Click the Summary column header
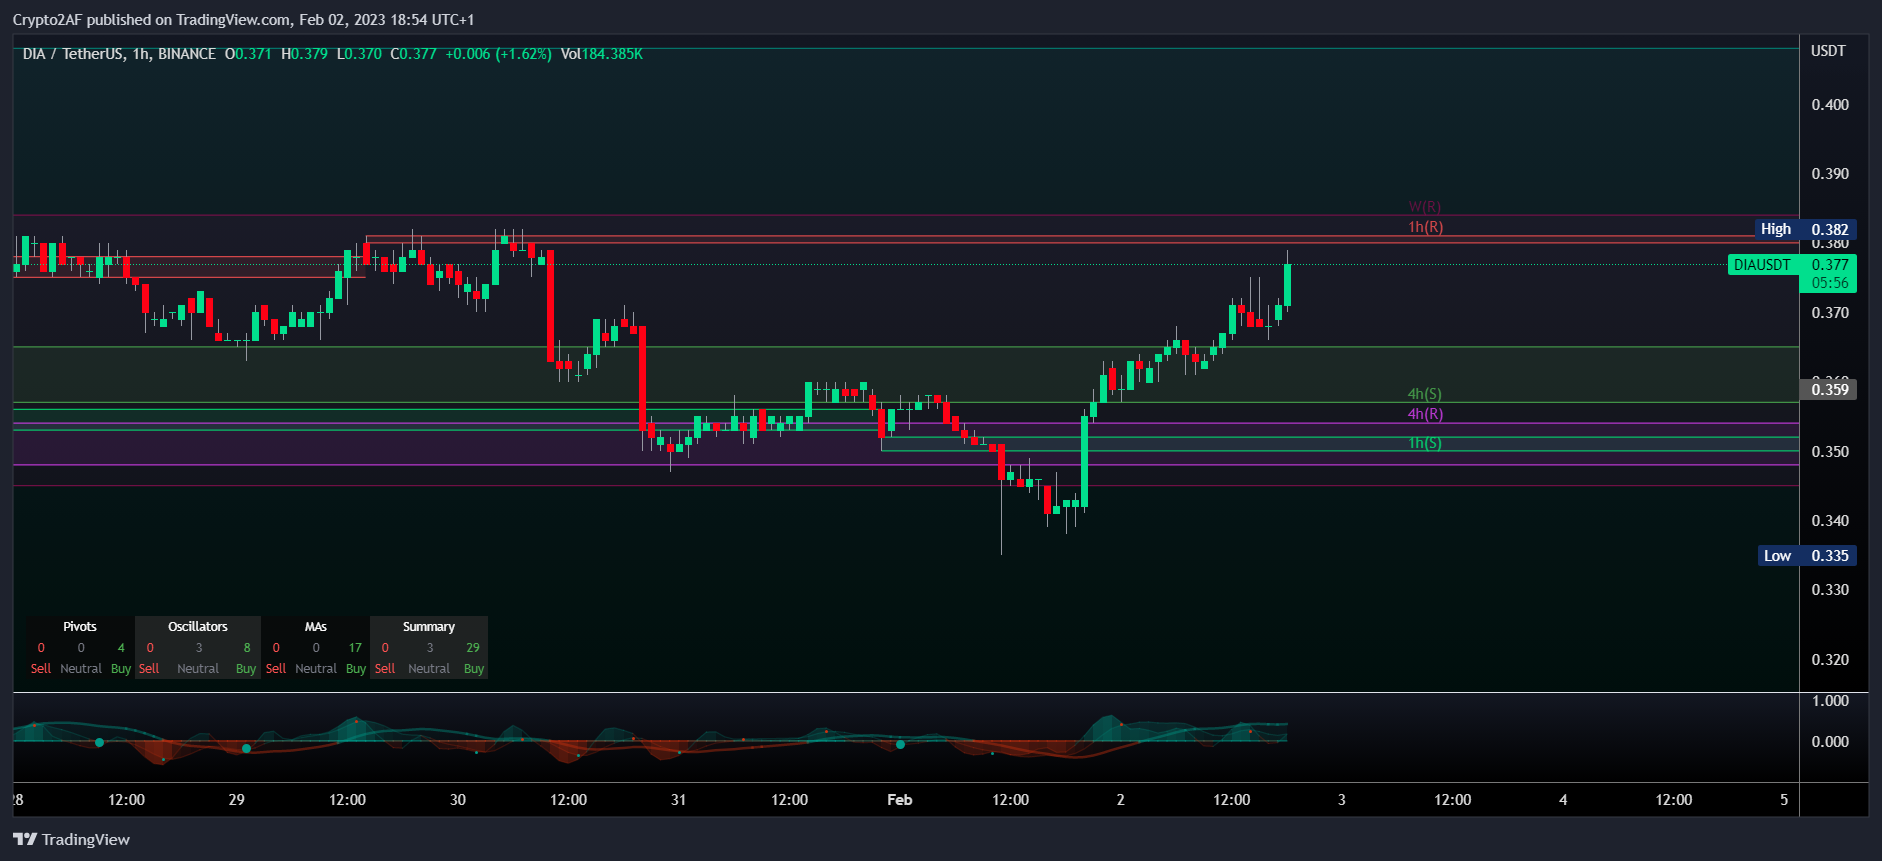The image size is (1882, 861). 429,627
